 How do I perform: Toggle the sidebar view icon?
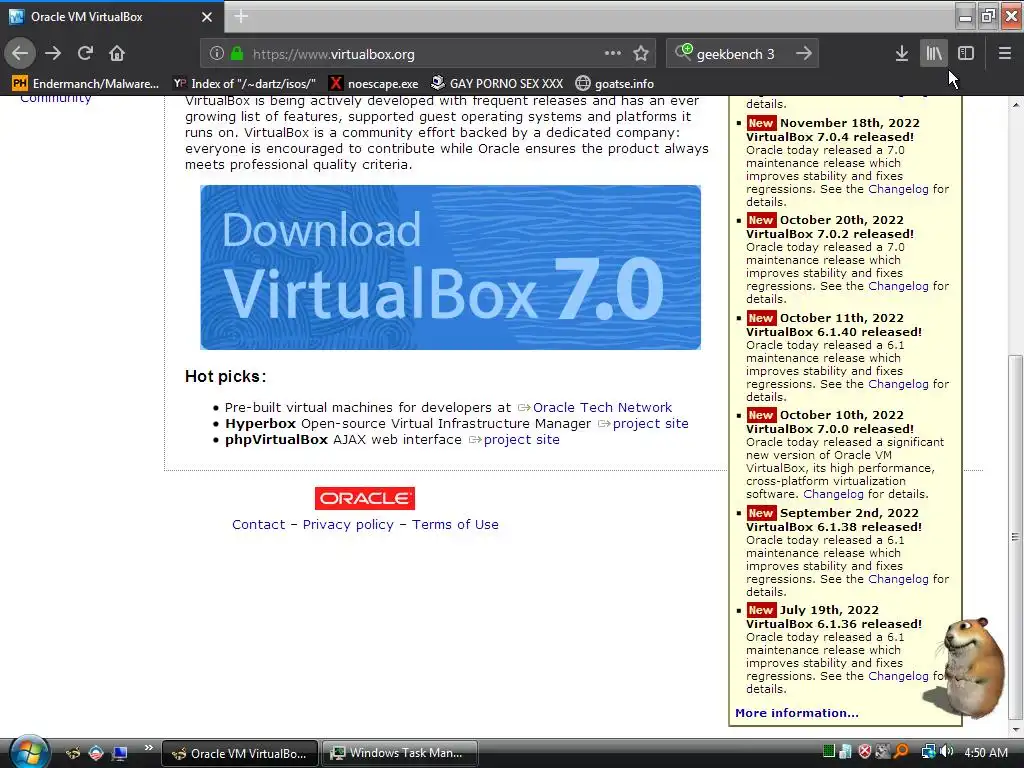tap(966, 54)
